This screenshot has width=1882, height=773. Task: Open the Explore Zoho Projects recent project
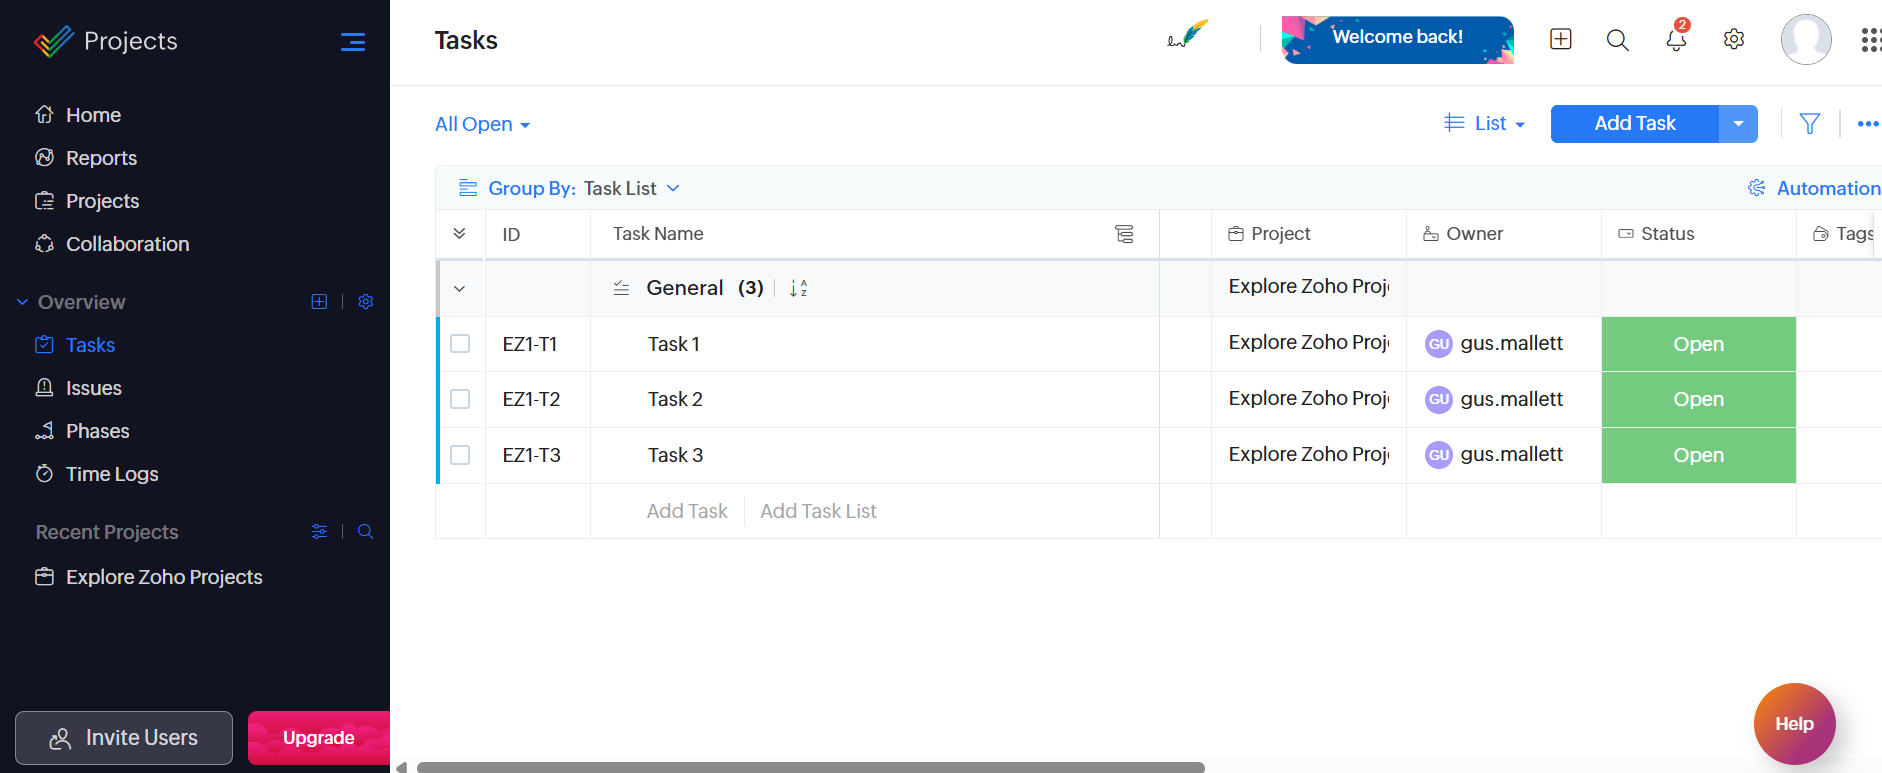pos(164,577)
